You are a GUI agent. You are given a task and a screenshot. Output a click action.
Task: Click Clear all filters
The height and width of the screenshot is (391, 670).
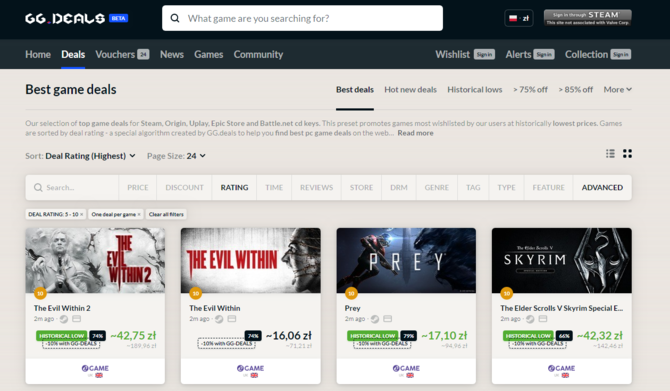click(166, 215)
